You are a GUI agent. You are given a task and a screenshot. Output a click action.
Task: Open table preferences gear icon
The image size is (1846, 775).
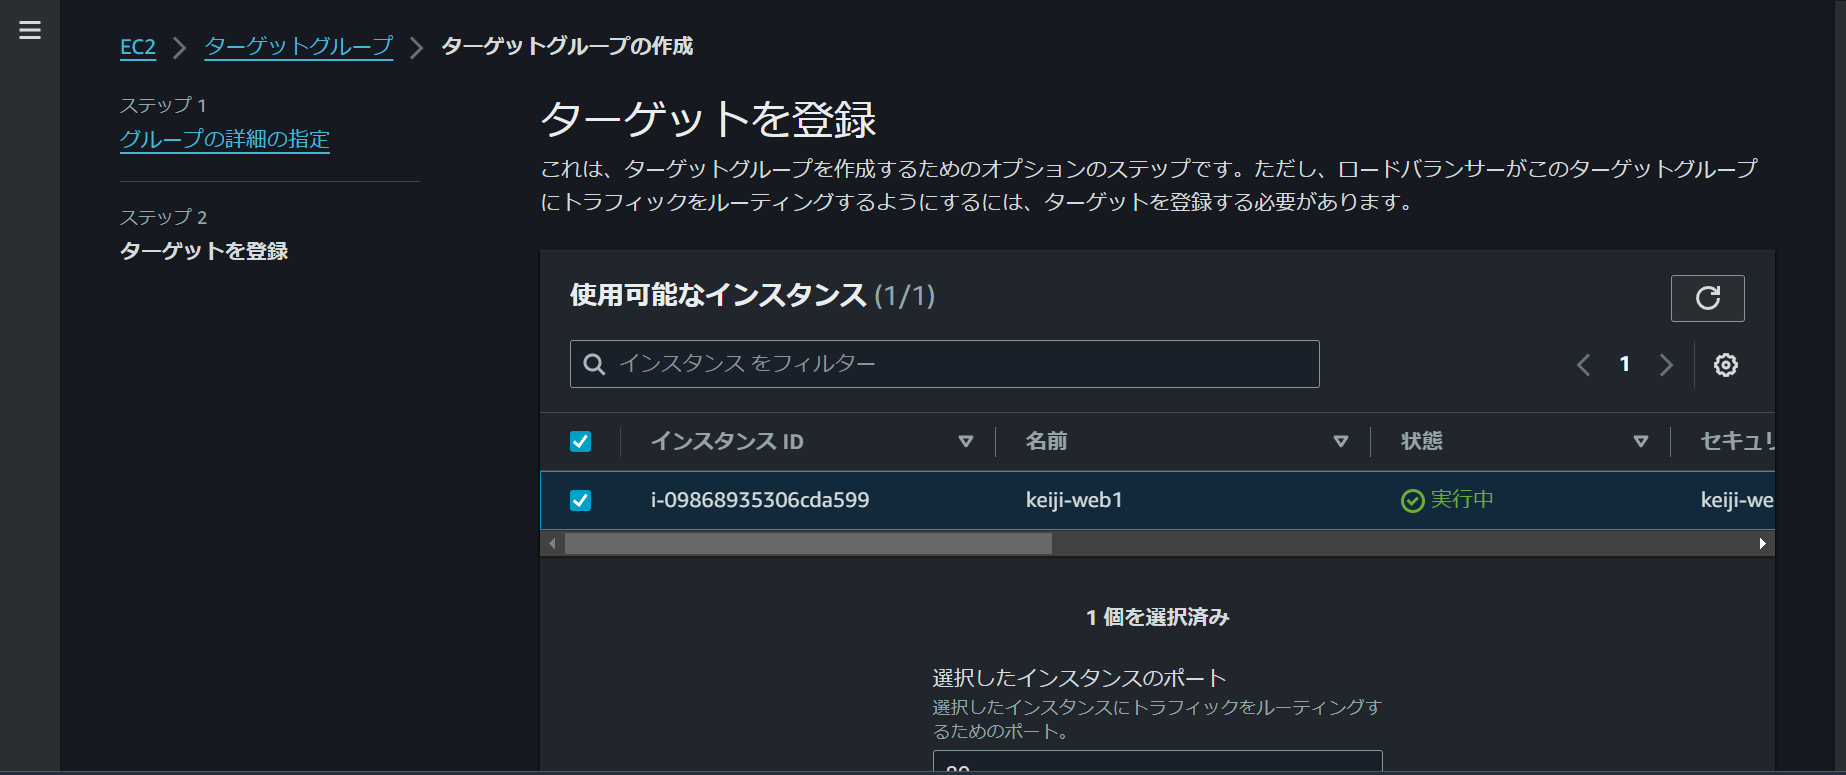click(1725, 365)
